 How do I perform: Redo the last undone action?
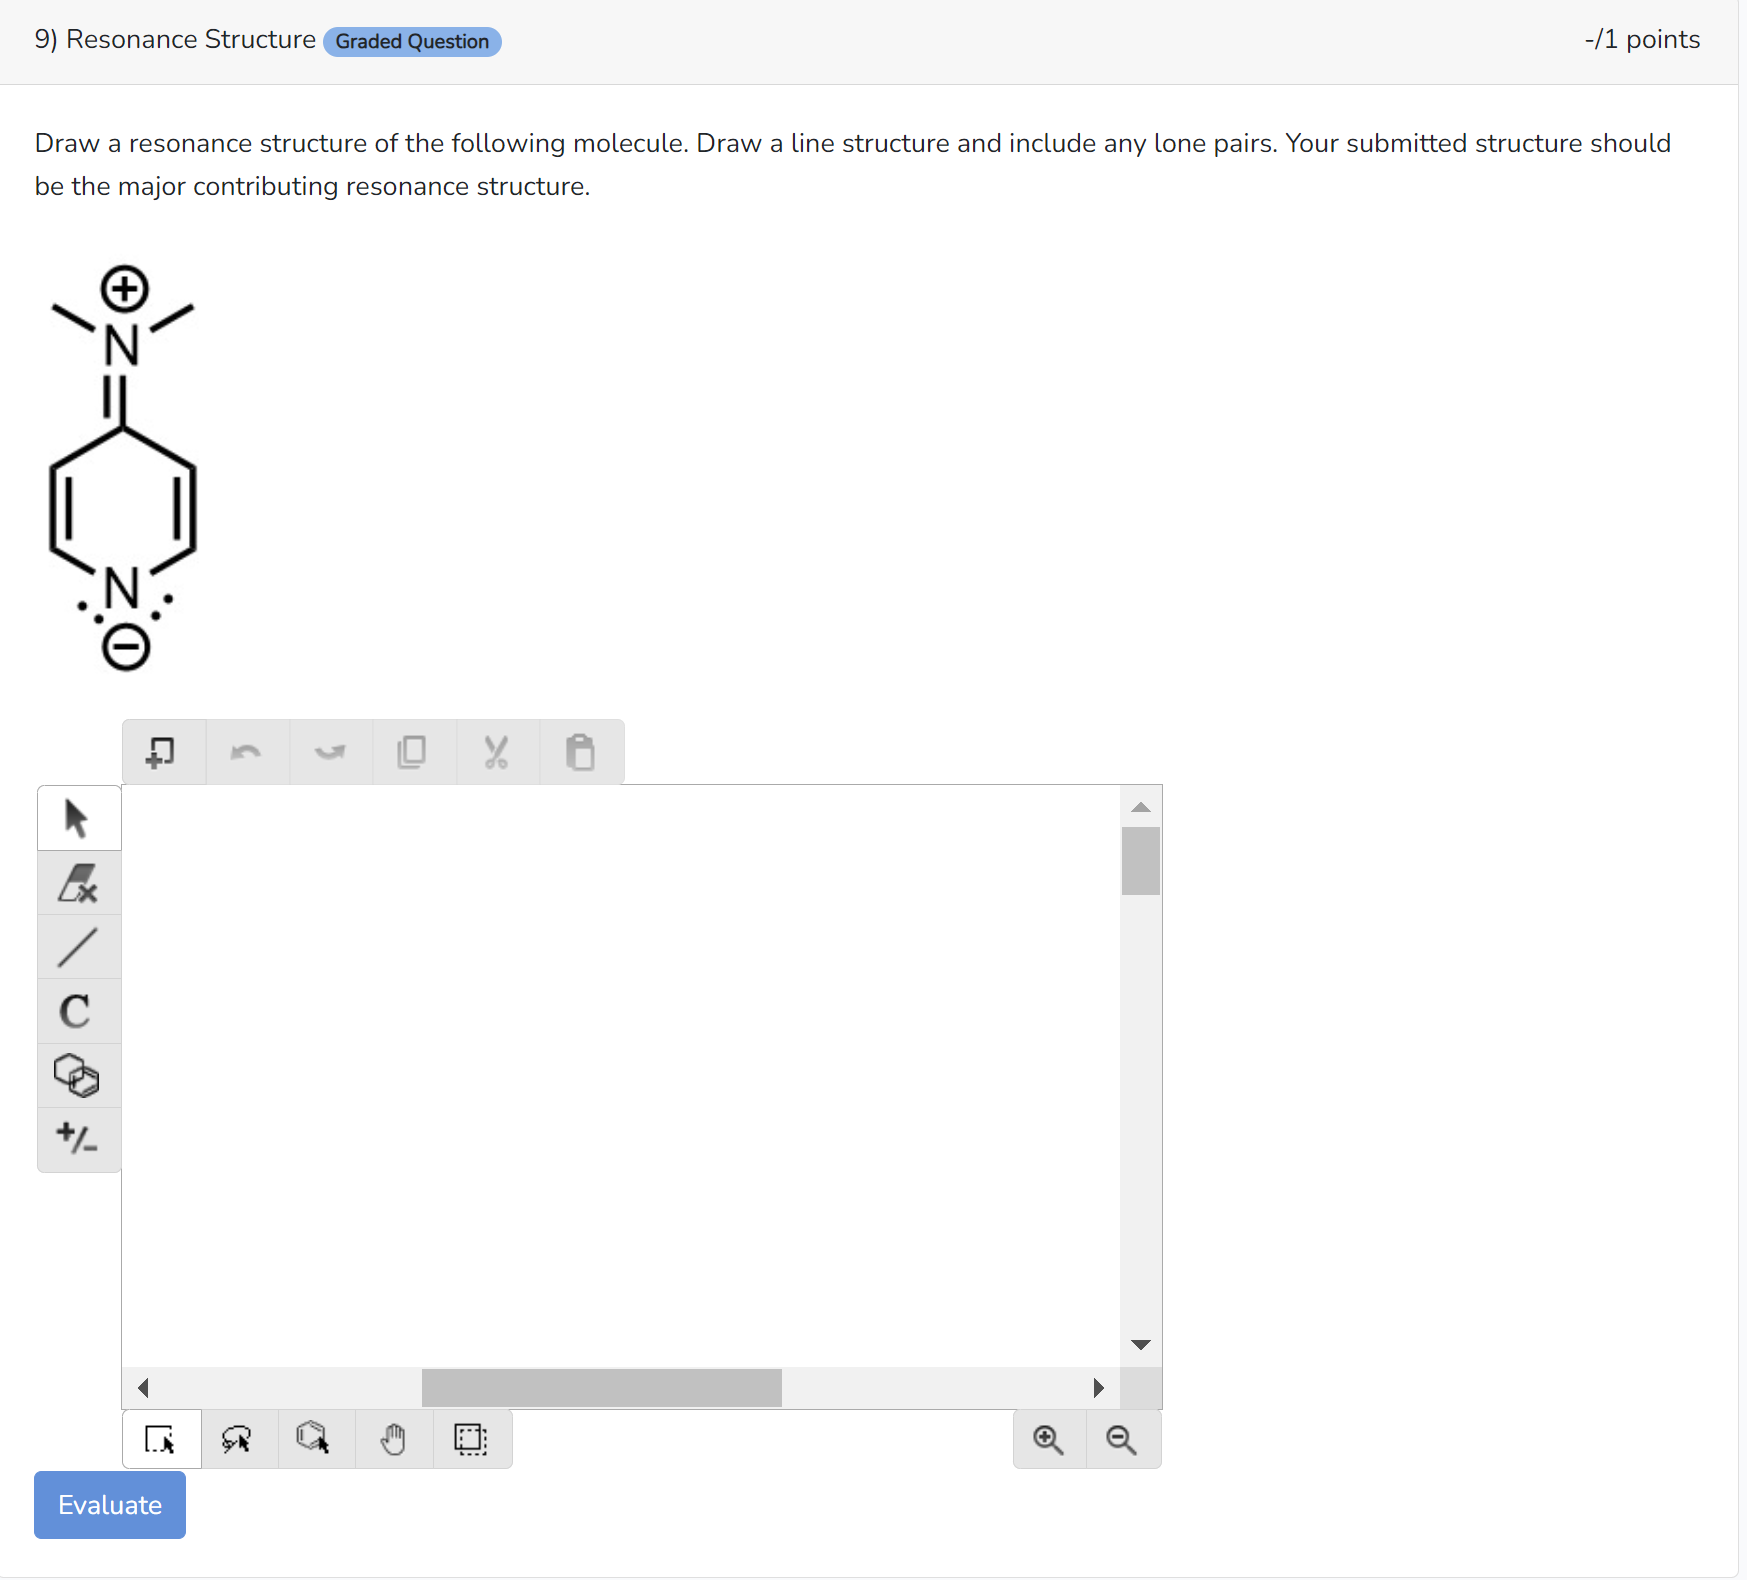(x=330, y=751)
